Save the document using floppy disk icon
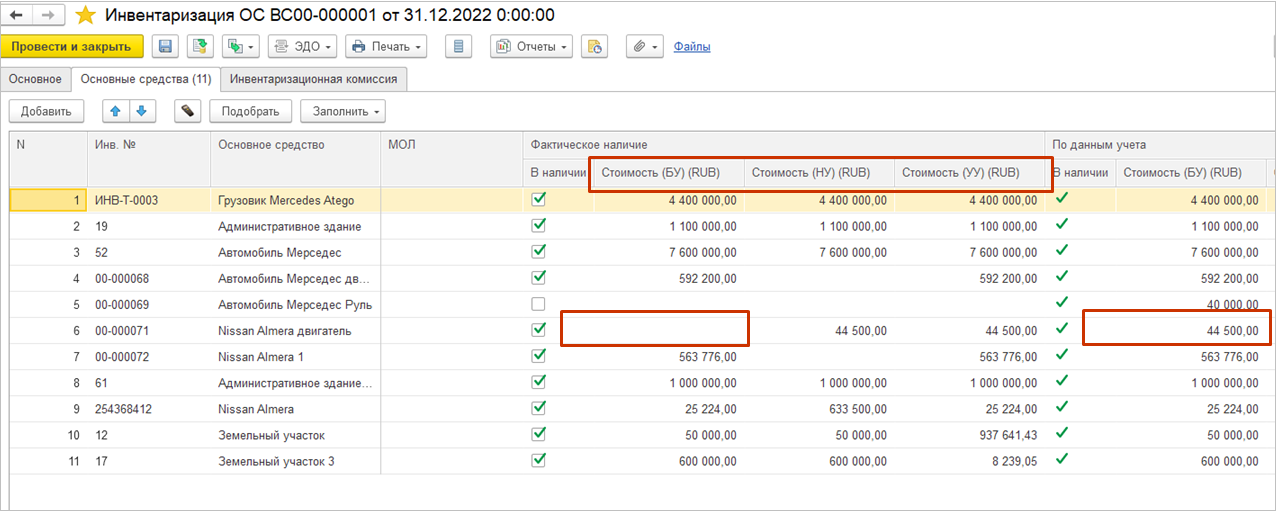The image size is (1276, 511). tap(164, 46)
